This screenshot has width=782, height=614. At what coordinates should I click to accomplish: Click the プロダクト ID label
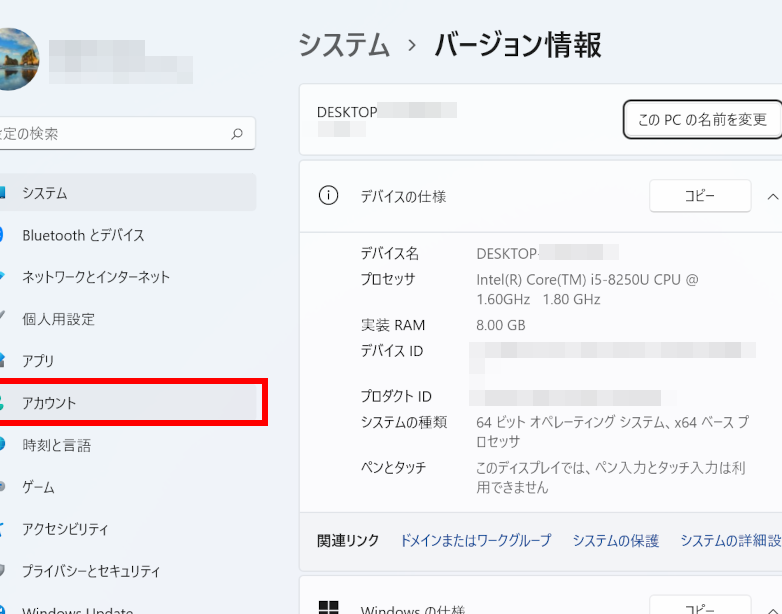pyautogui.click(x=396, y=396)
